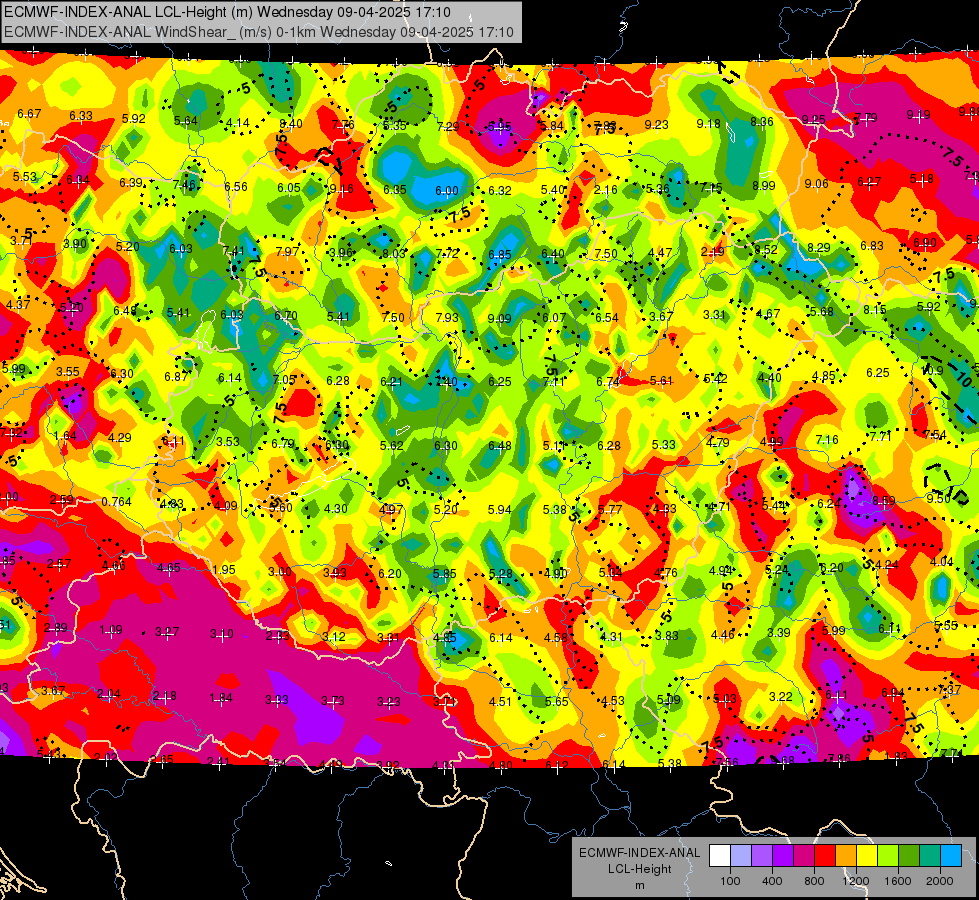Click the wind shear value 8.99

[764, 185]
